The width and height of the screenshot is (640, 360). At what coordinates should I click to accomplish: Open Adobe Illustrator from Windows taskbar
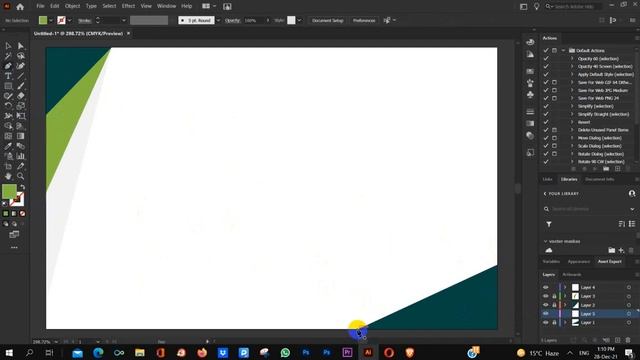point(368,352)
